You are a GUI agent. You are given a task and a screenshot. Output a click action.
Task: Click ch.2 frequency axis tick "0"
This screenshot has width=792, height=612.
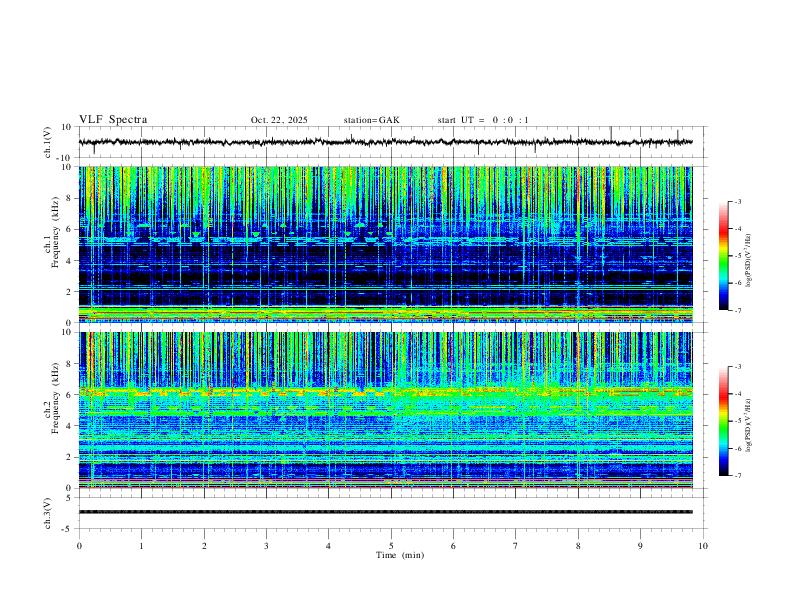click(x=69, y=488)
